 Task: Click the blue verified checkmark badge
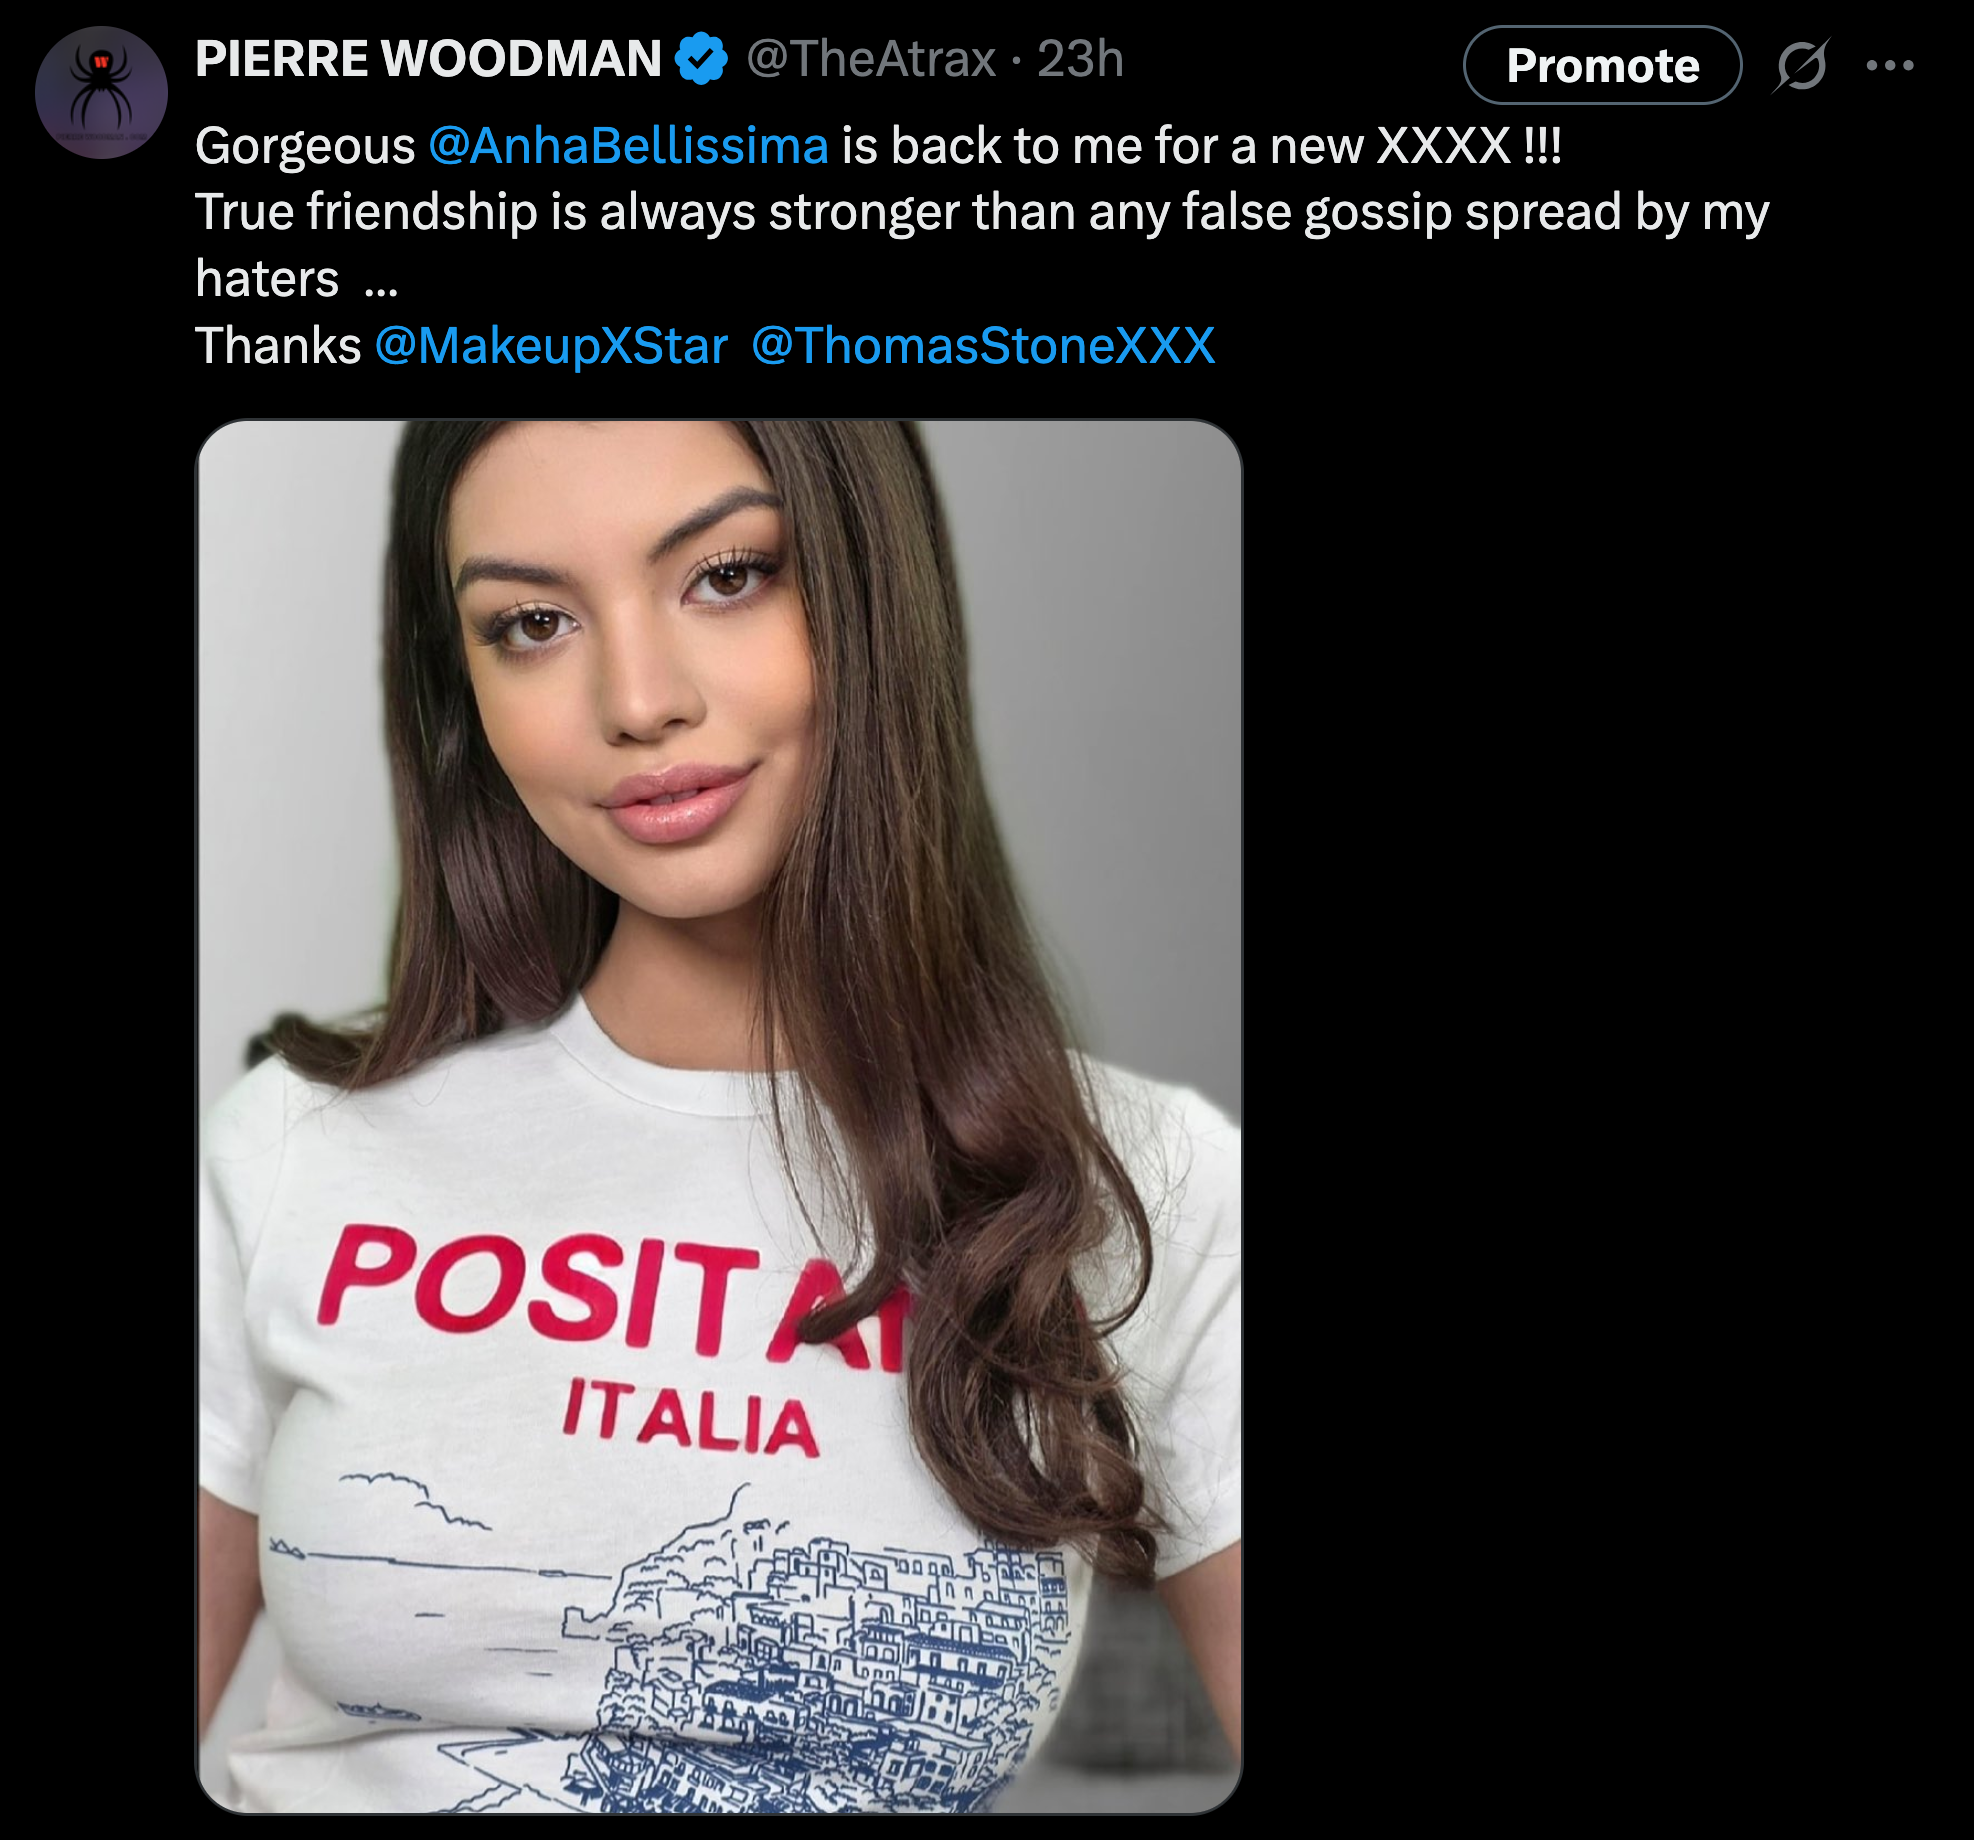701,59
